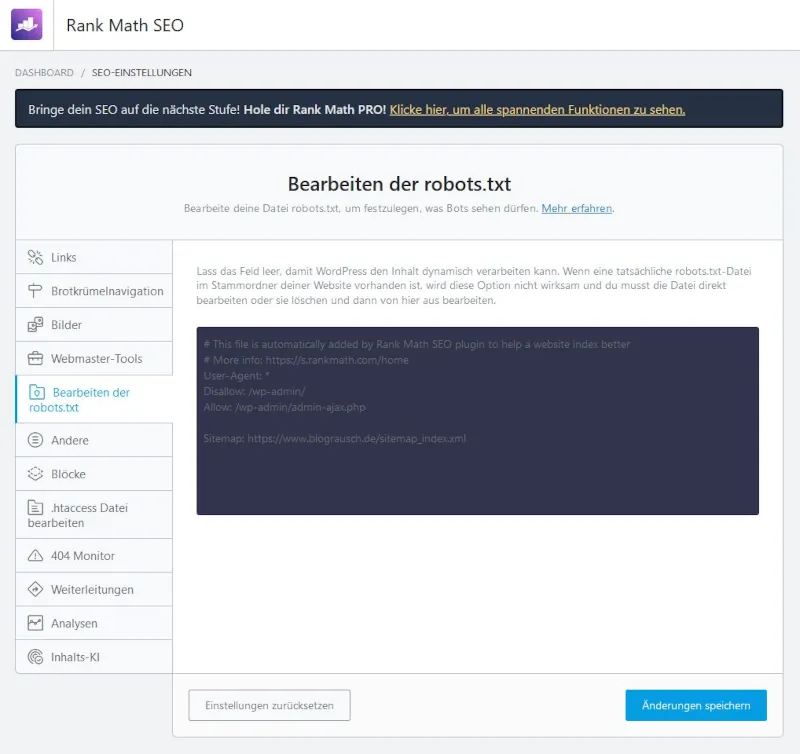
Task: Click the robots.txt folder icon
Action: pyautogui.click(x=37, y=392)
